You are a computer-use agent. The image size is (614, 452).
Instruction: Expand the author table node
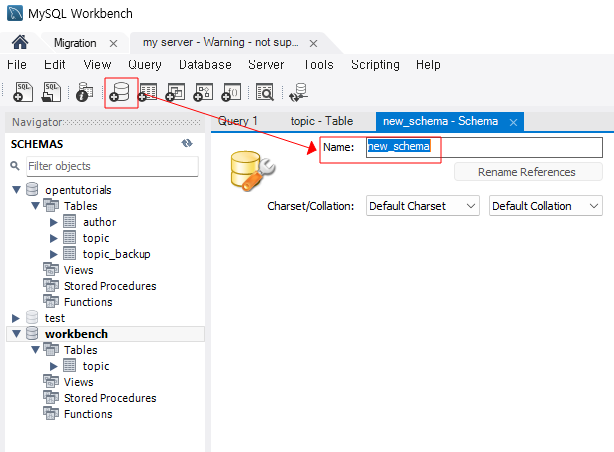[x=54, y=222]
